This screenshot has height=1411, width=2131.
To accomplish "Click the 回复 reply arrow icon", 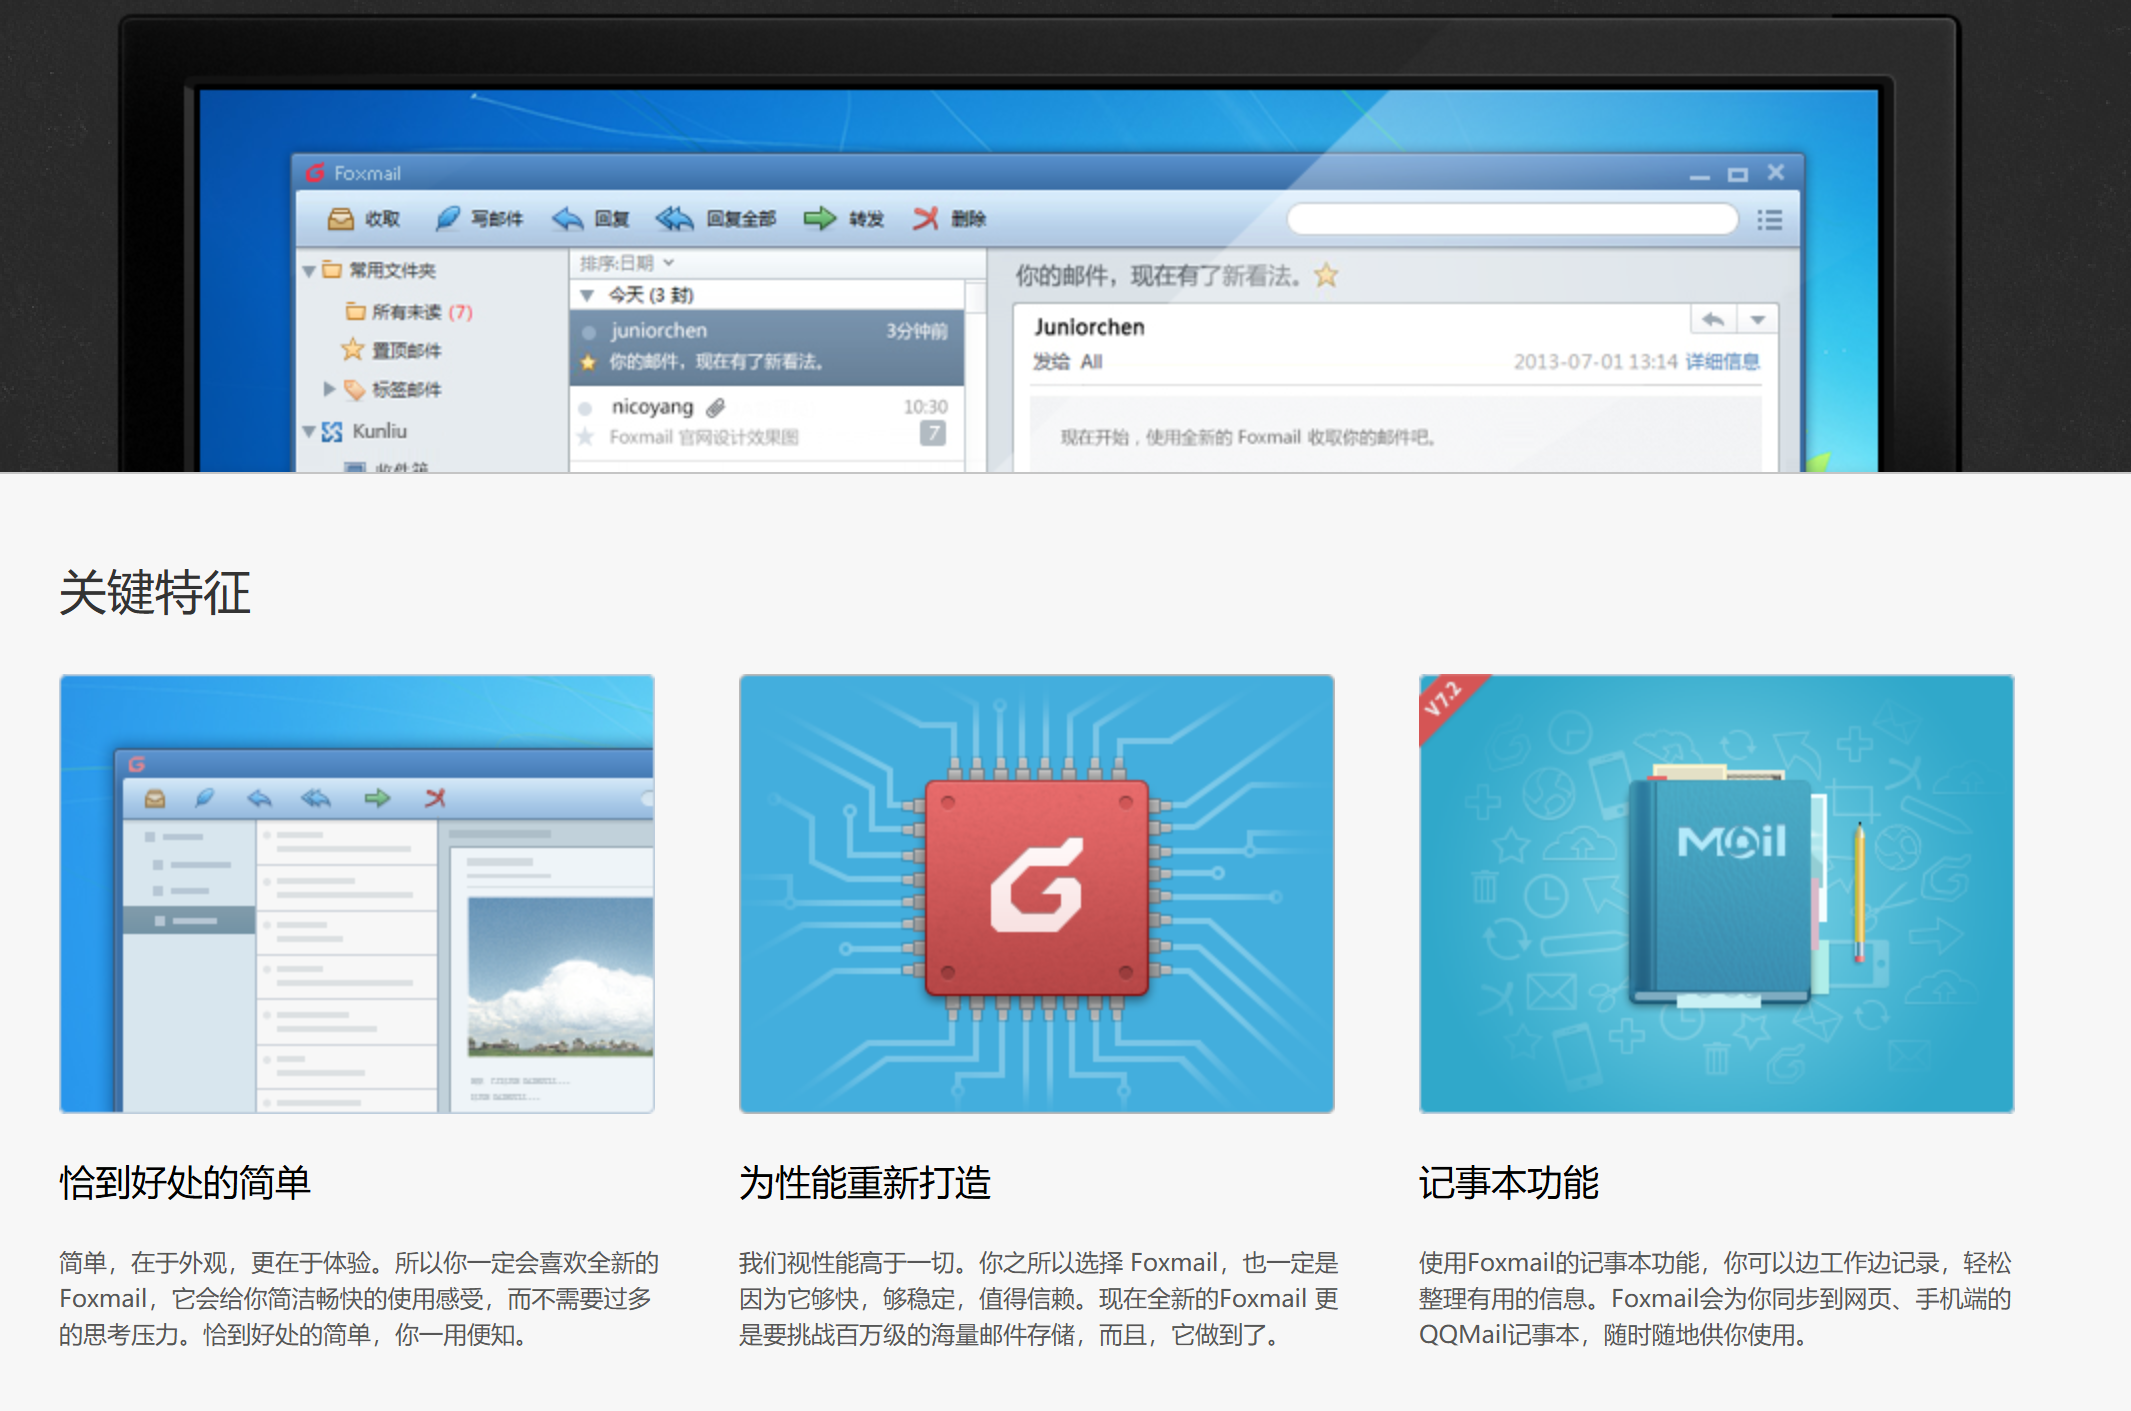I will click(x=567, y=218).
